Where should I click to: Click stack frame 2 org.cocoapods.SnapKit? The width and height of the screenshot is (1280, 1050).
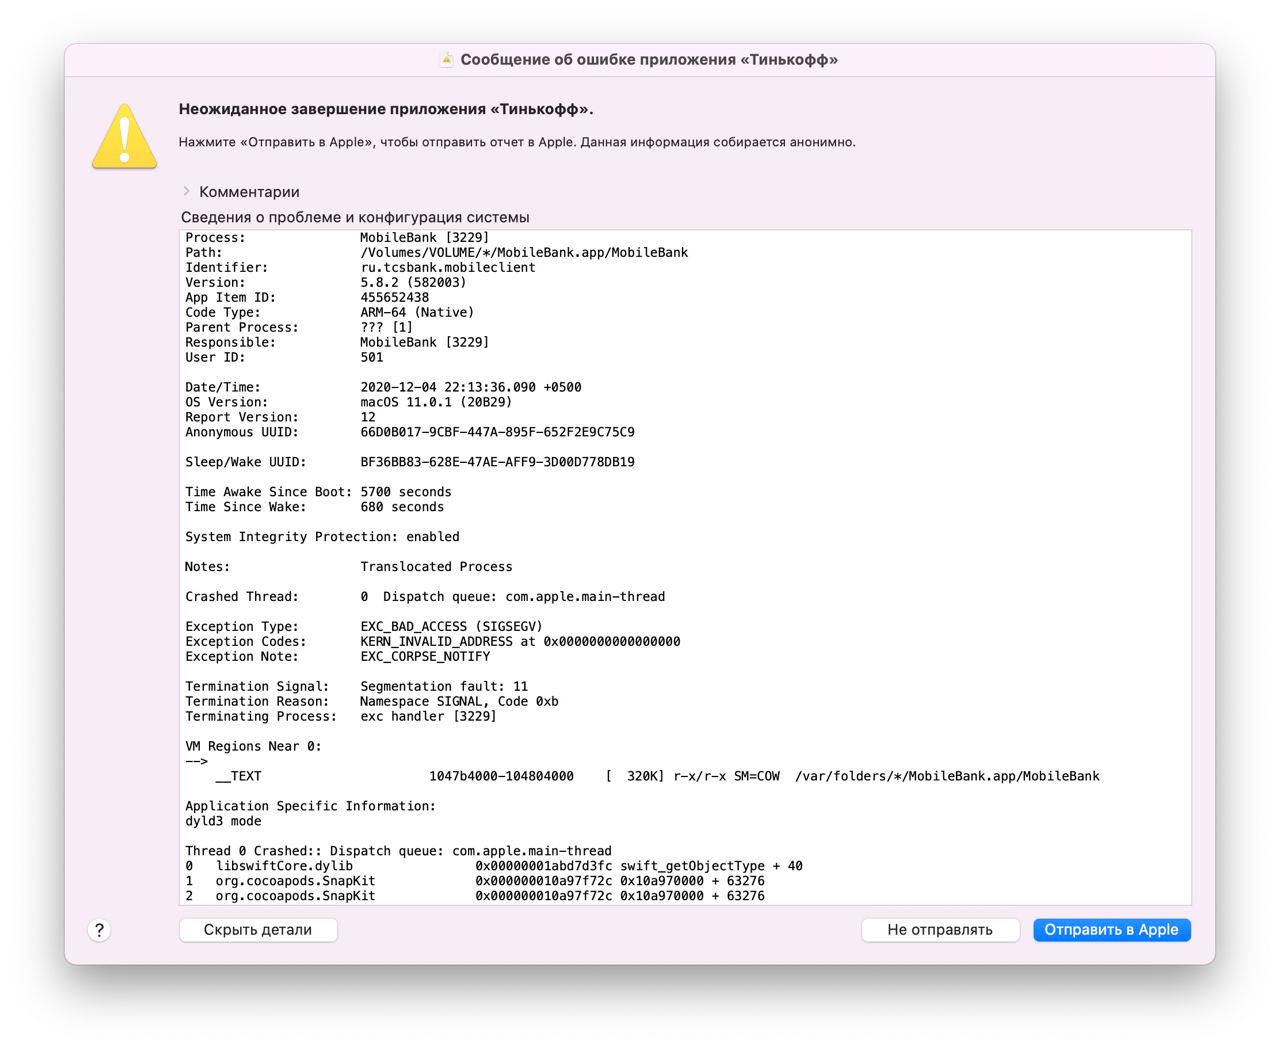coord(475,898)
